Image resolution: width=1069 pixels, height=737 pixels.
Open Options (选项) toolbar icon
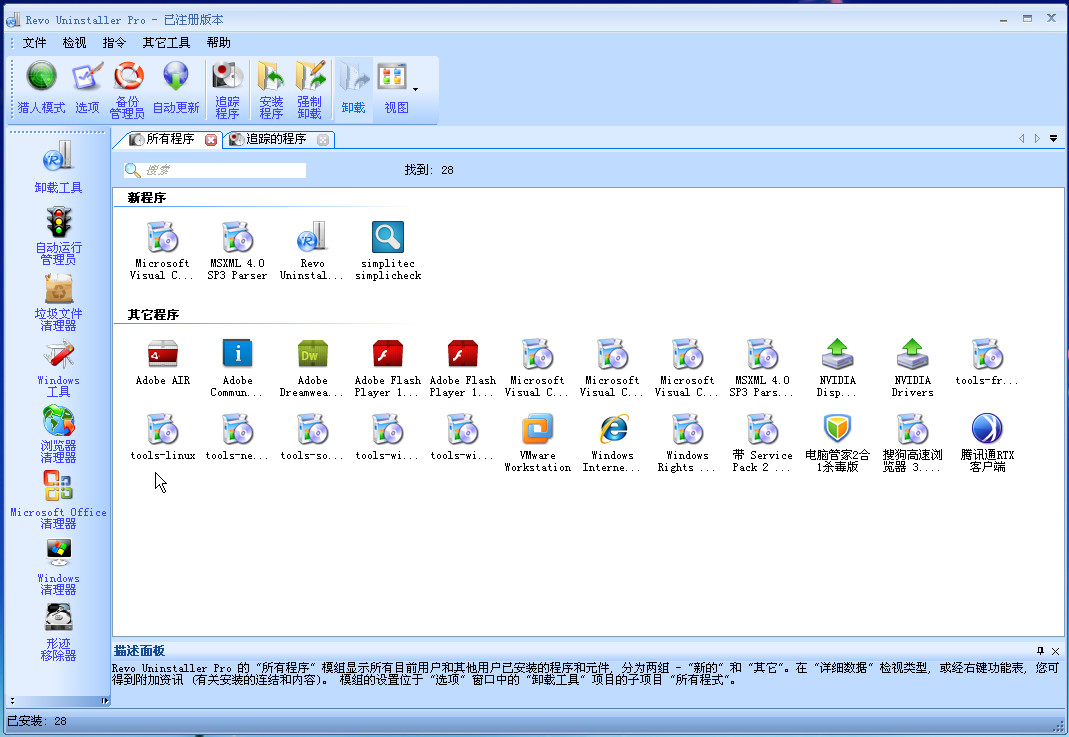[x=87, y=87]
